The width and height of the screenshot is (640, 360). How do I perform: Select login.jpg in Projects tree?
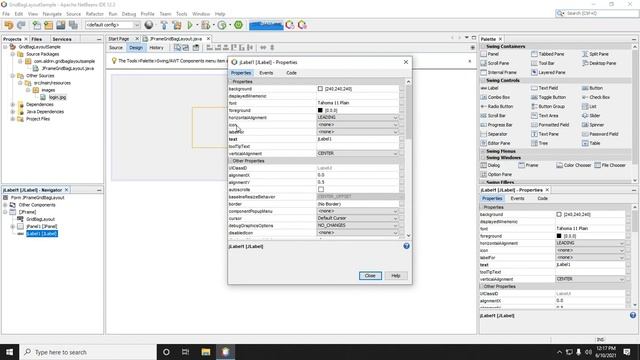tap(57, 97)
